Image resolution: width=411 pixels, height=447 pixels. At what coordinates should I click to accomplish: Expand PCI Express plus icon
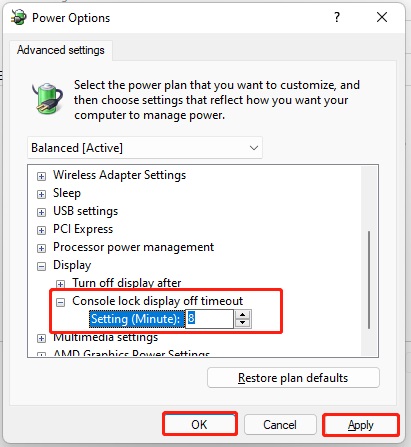41,230
